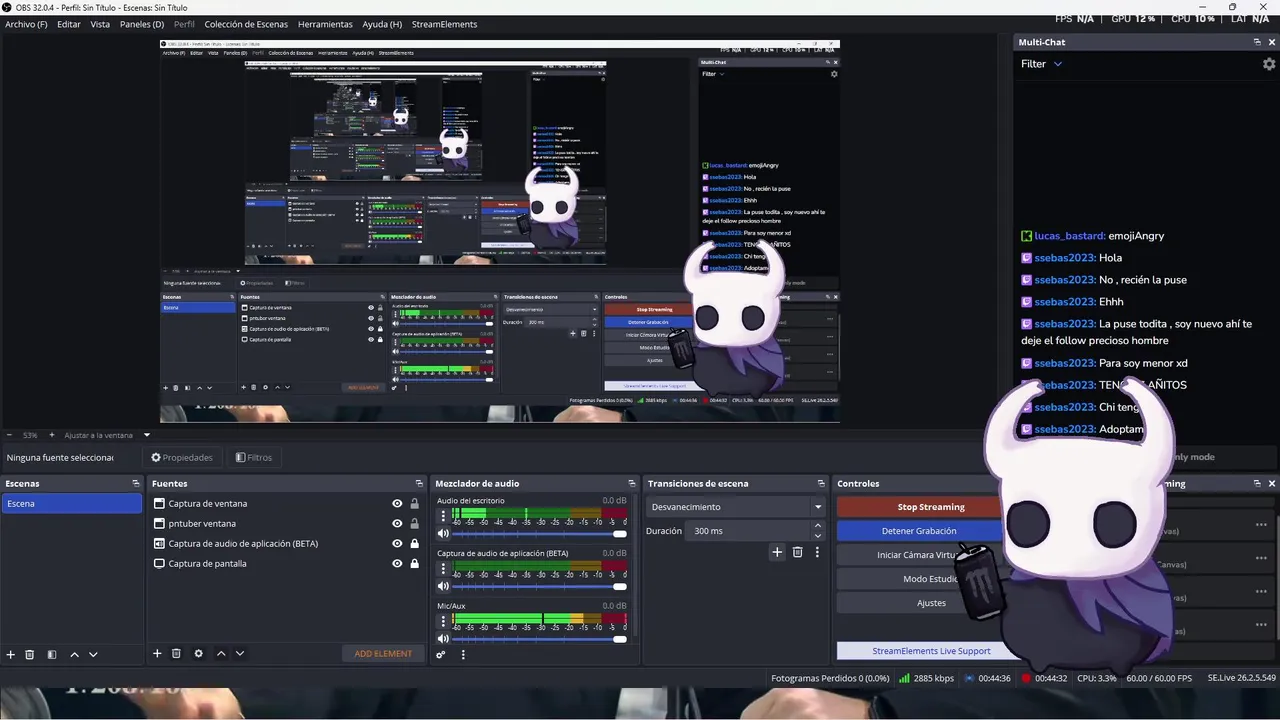
Task: Open StreamElements menu
Action: pyautogui.click(x=444, y=24)
